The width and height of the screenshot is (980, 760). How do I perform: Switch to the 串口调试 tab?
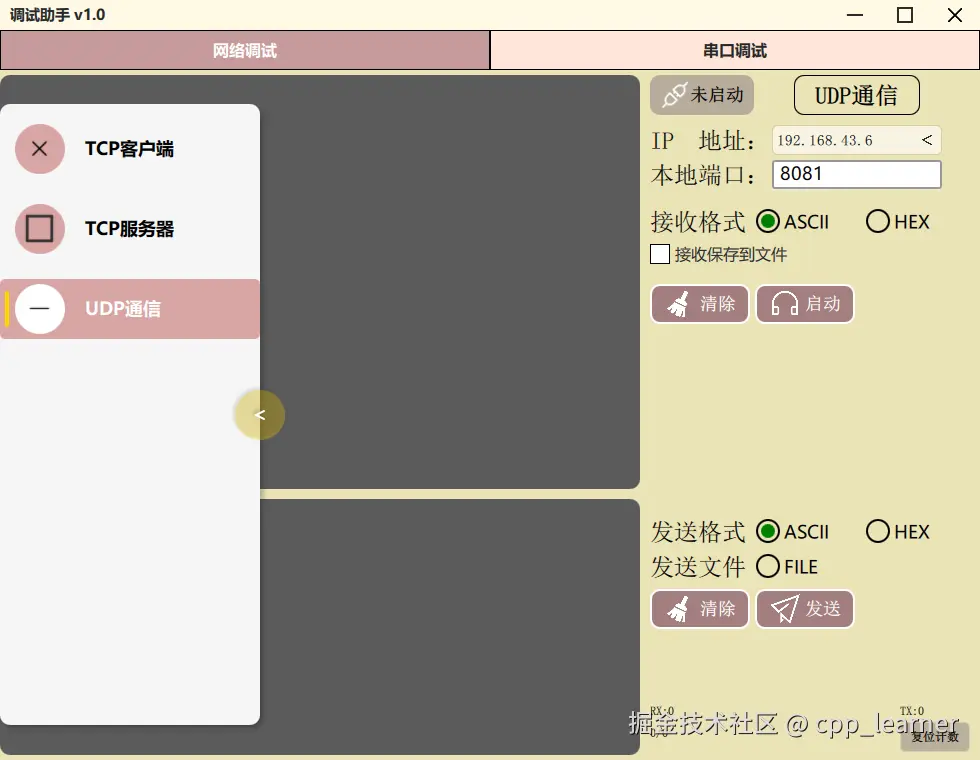[734, 49]
